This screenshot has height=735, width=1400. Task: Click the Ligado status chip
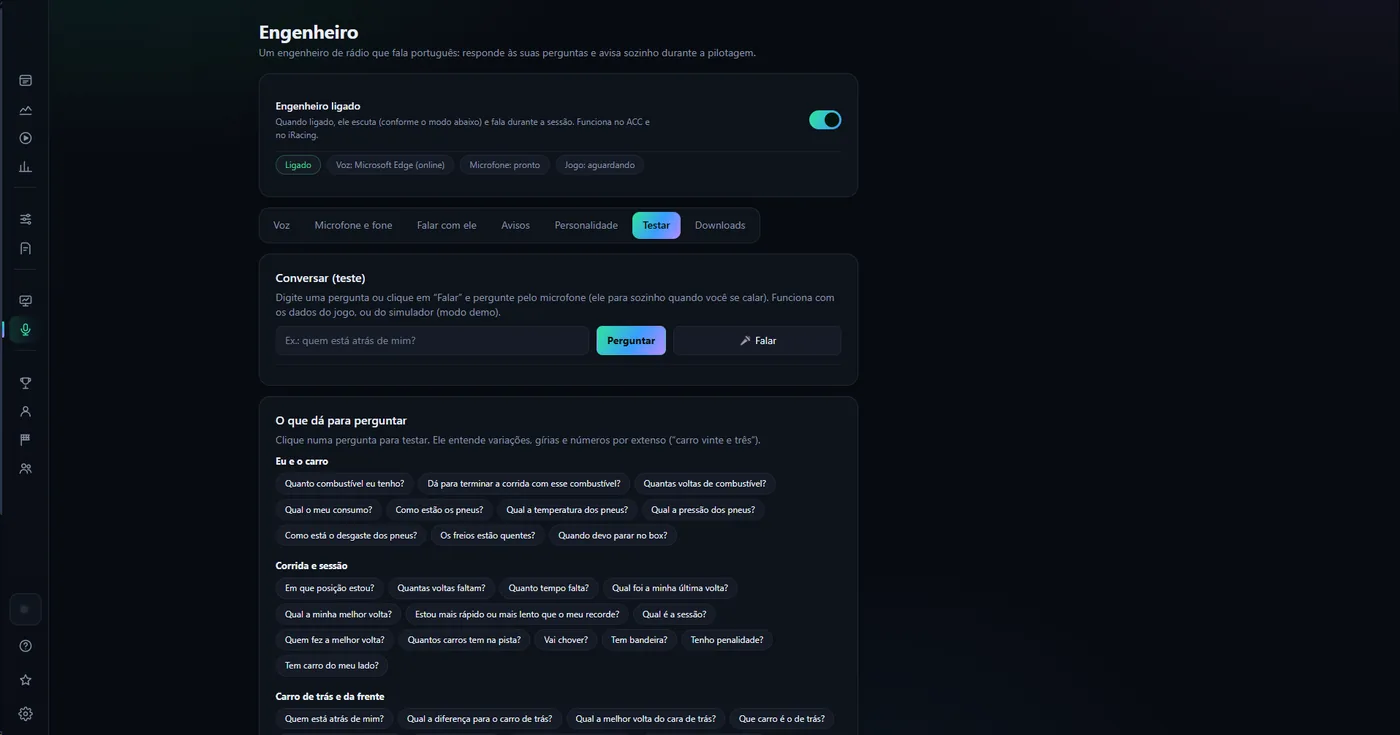pos(298,165)
